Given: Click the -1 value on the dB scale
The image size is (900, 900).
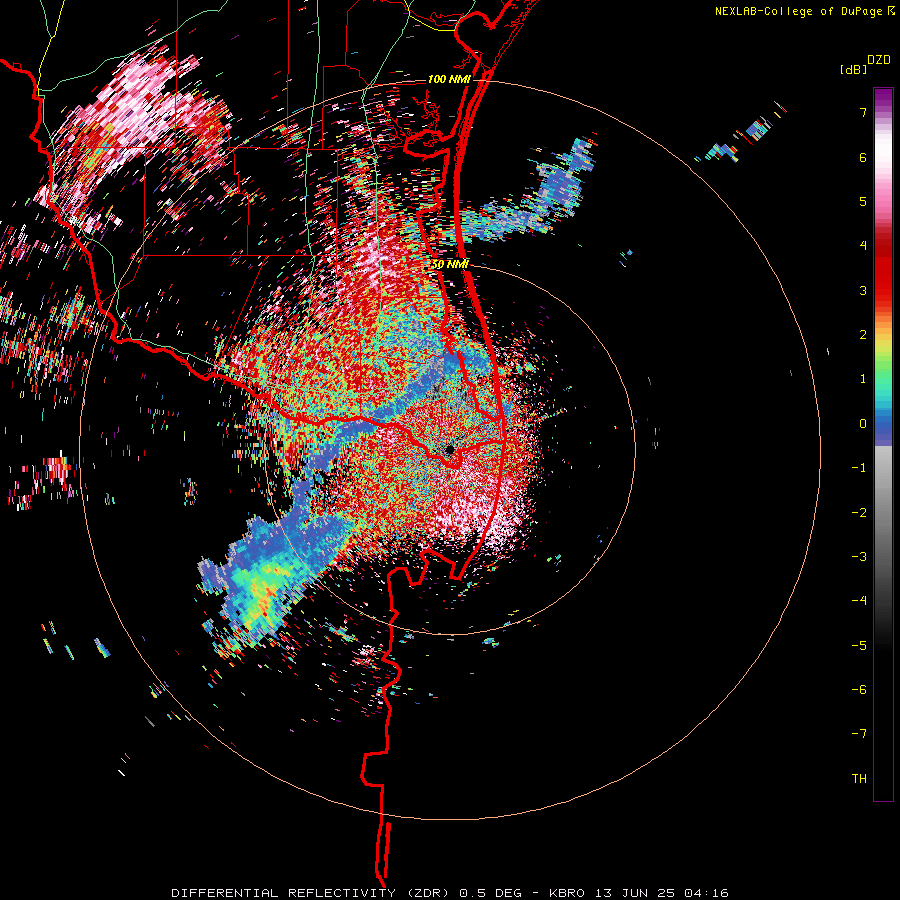Looking at the screenshot, I should (859, 468).
